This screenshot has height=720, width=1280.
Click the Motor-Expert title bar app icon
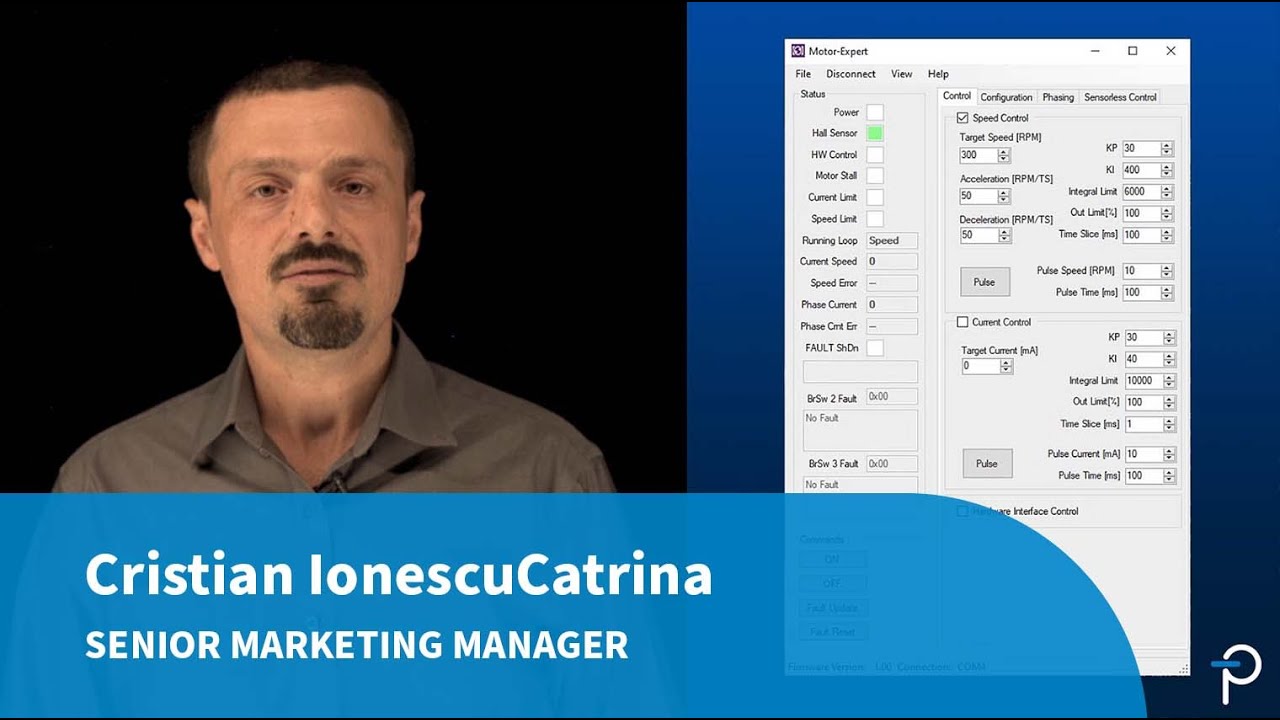tap(798, 51)
